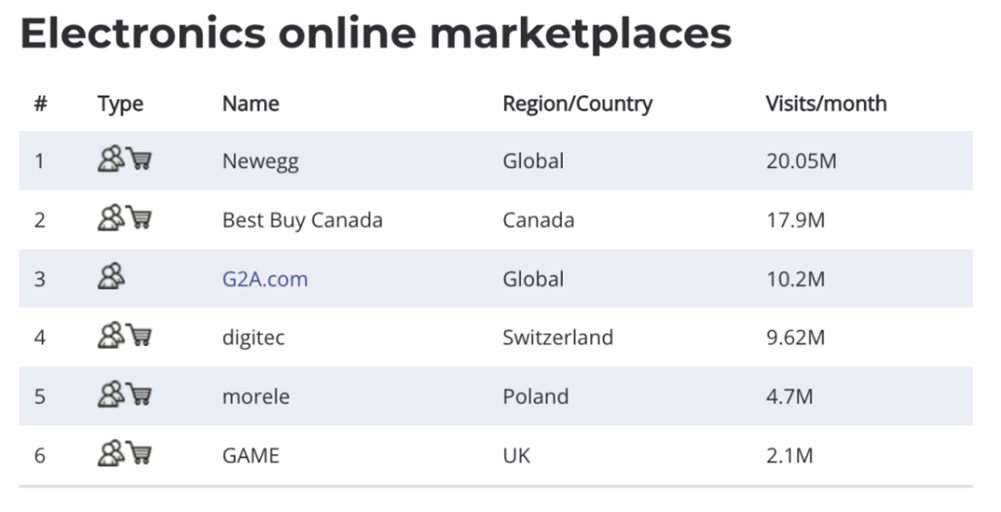
Task: Click the people icon in G2A.com row
Action: click(111, 276)
